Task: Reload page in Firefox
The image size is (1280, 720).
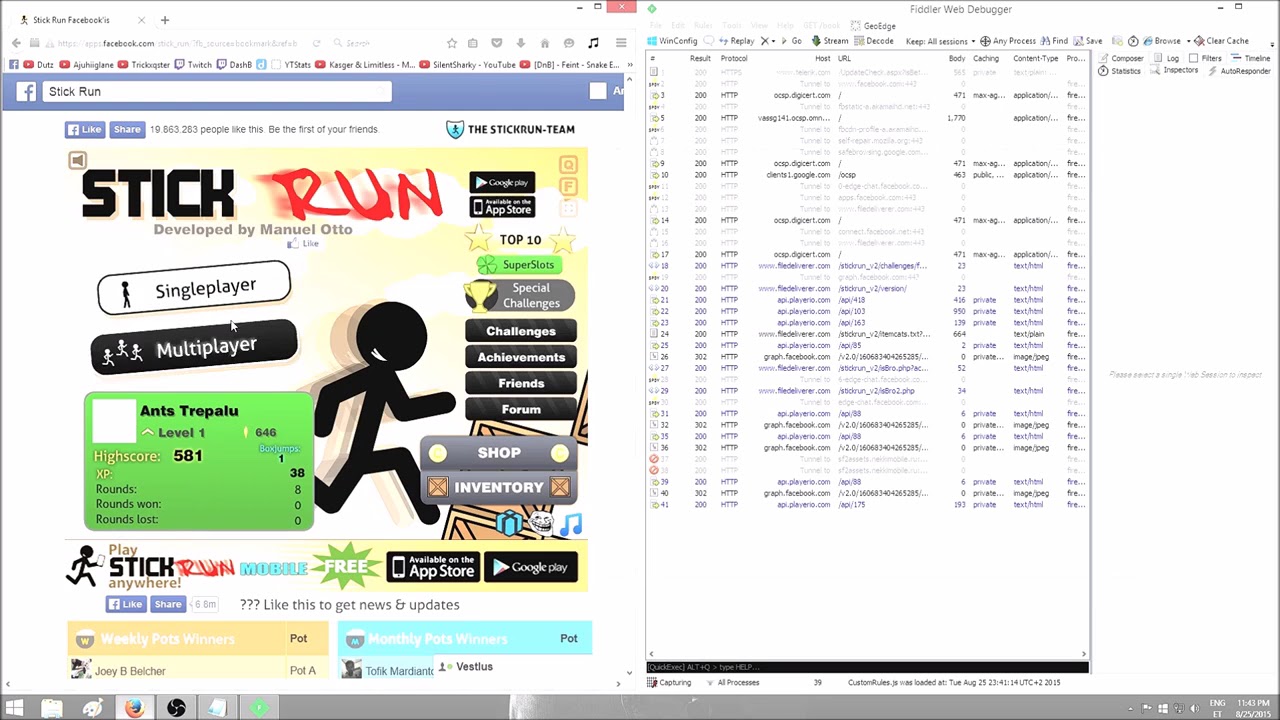Action: (316, 43)
